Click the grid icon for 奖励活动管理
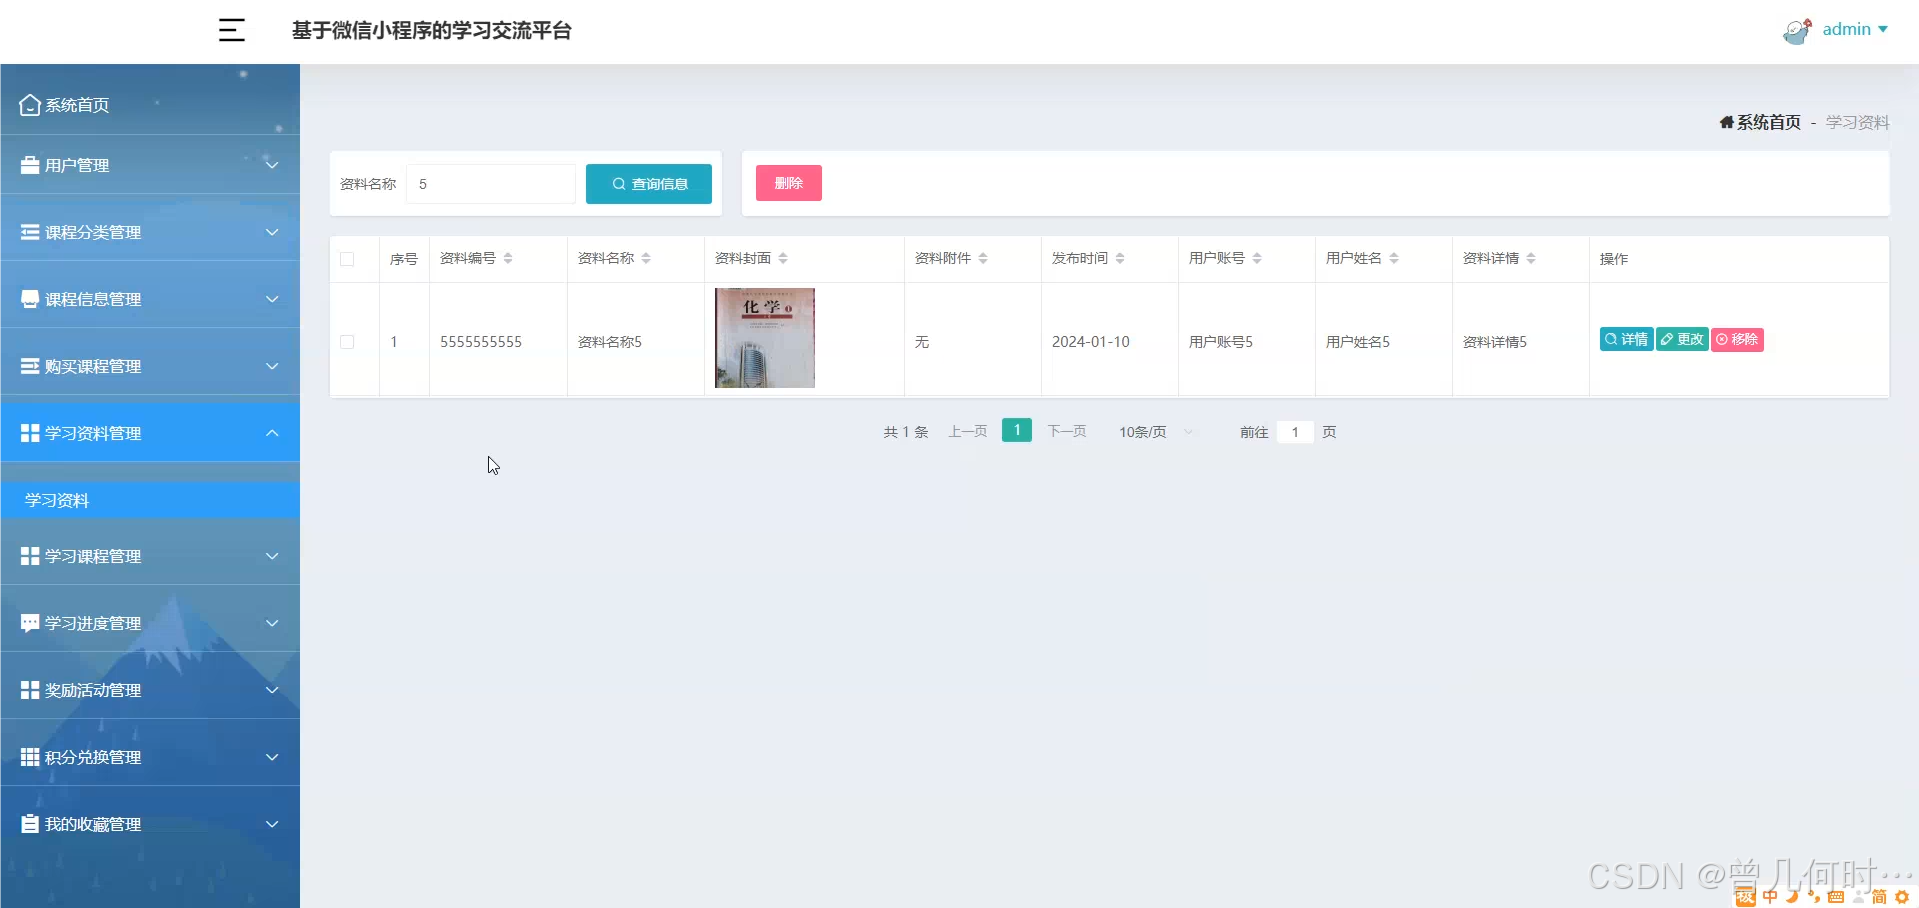 tap(30, 690)
